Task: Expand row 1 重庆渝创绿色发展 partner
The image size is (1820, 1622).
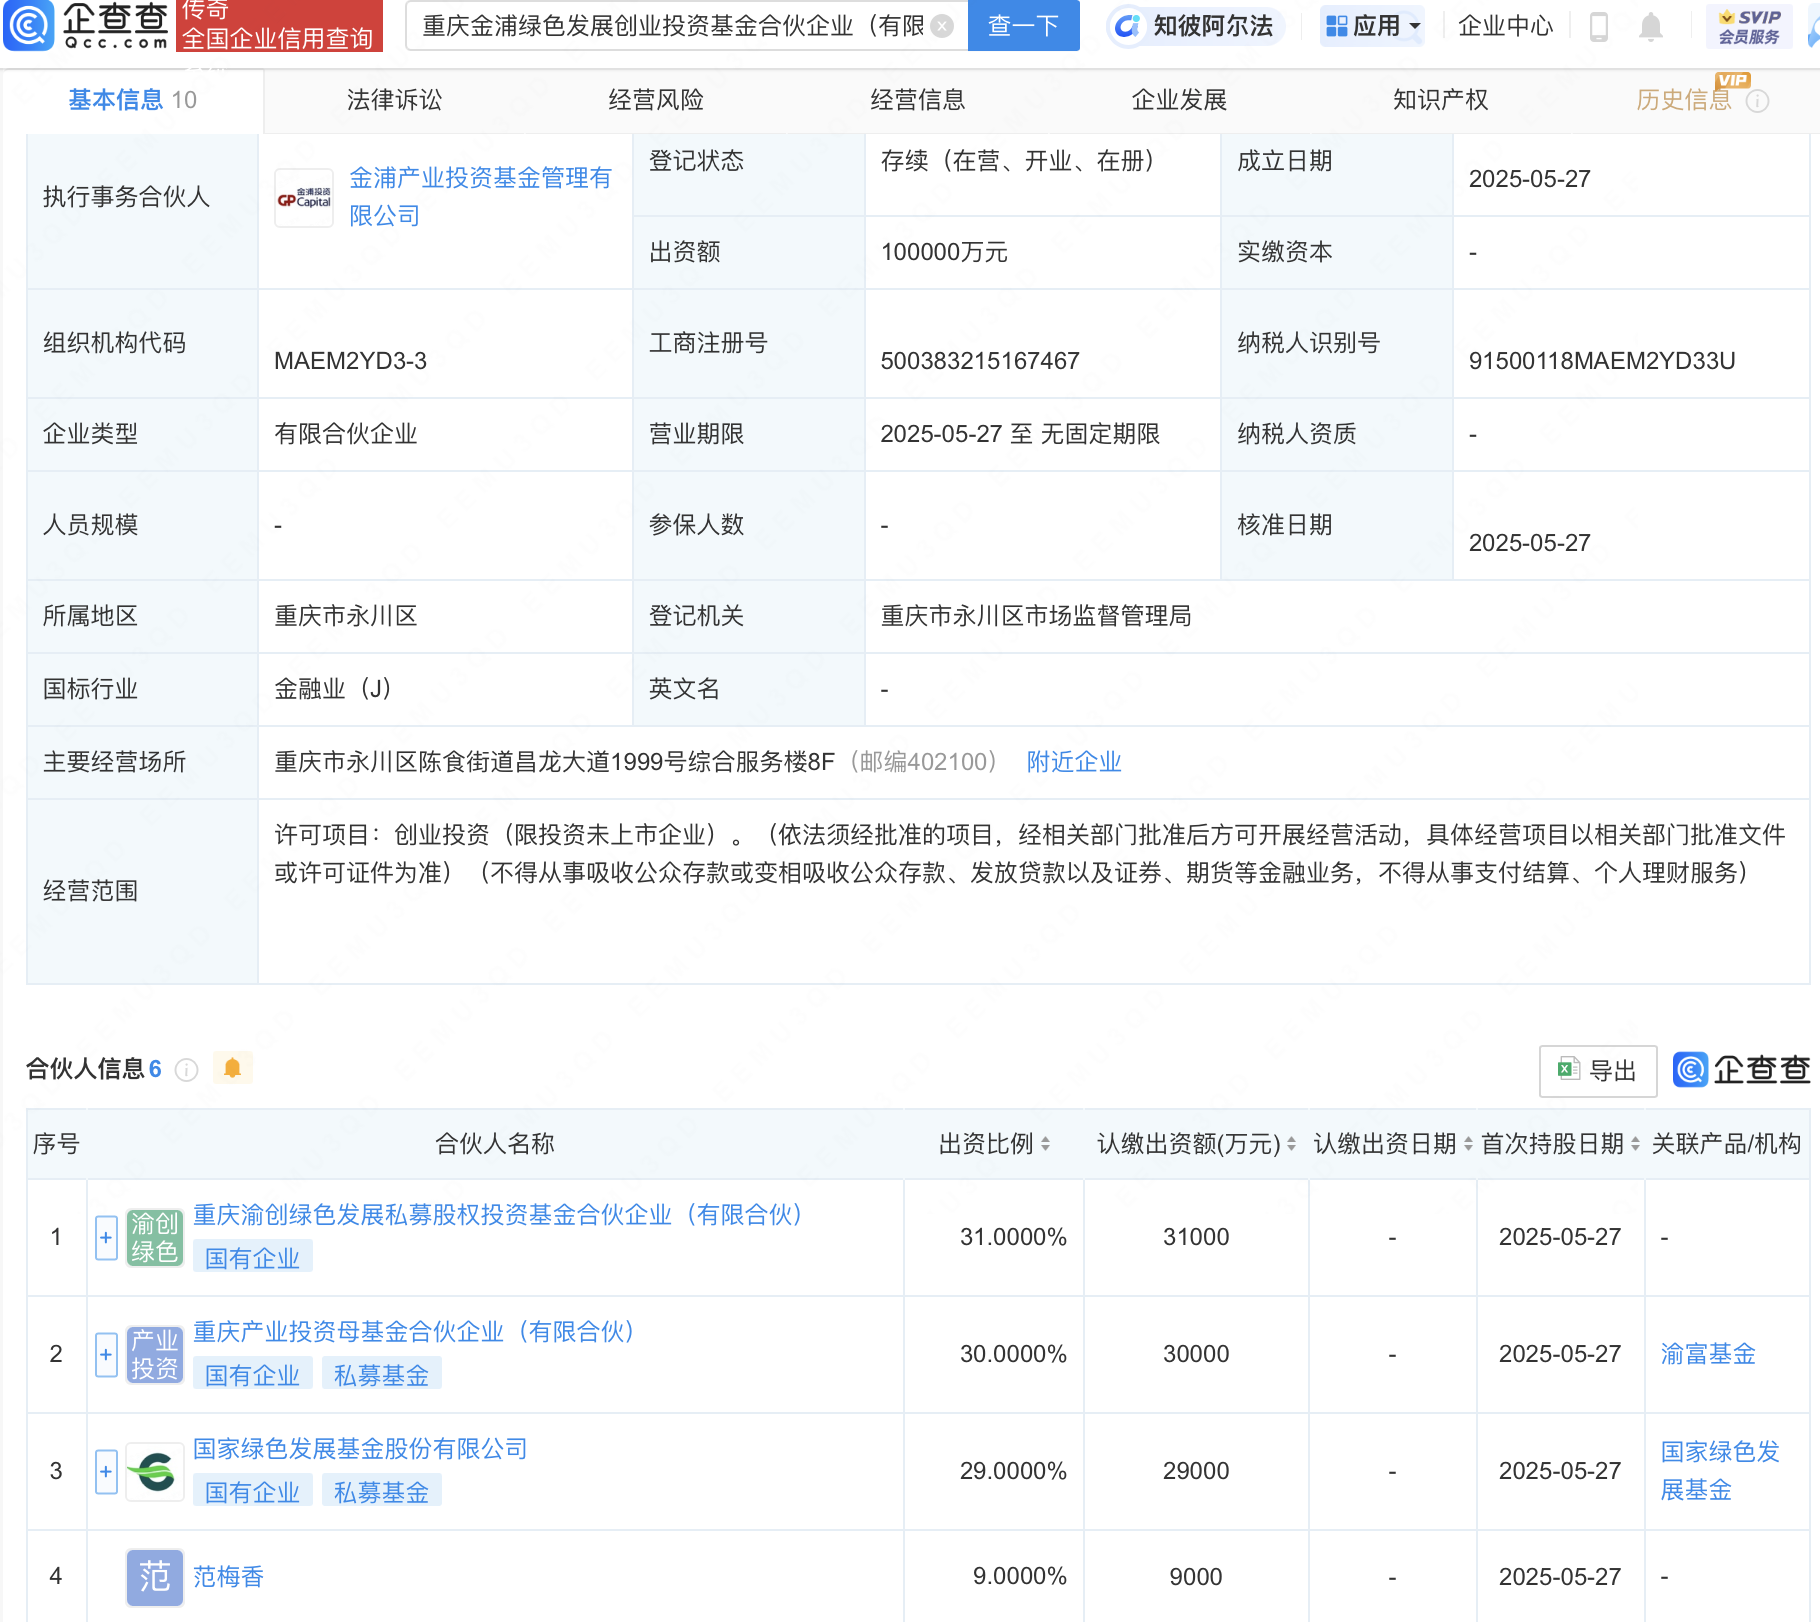Action: 106,1238
